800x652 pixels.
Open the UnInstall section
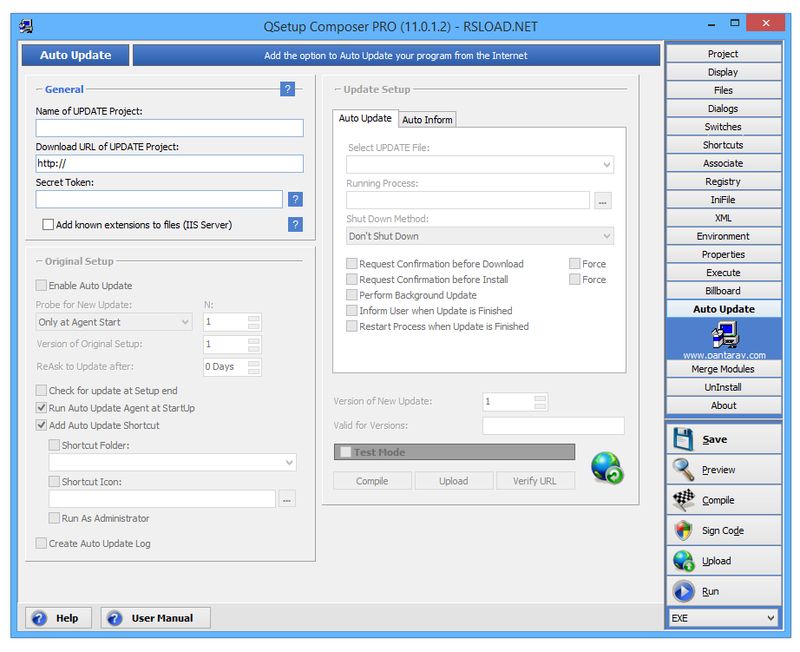(x=723, y=387)
